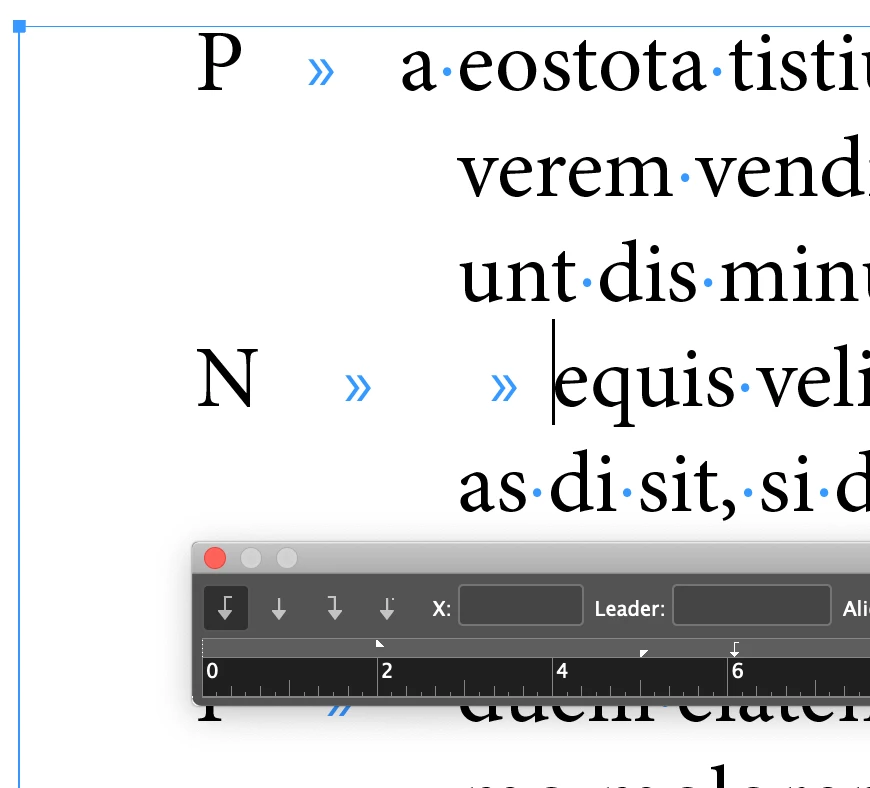Click the letter P in the first paragraph
This screenshot has height=788, width=870.
(220, 61)
